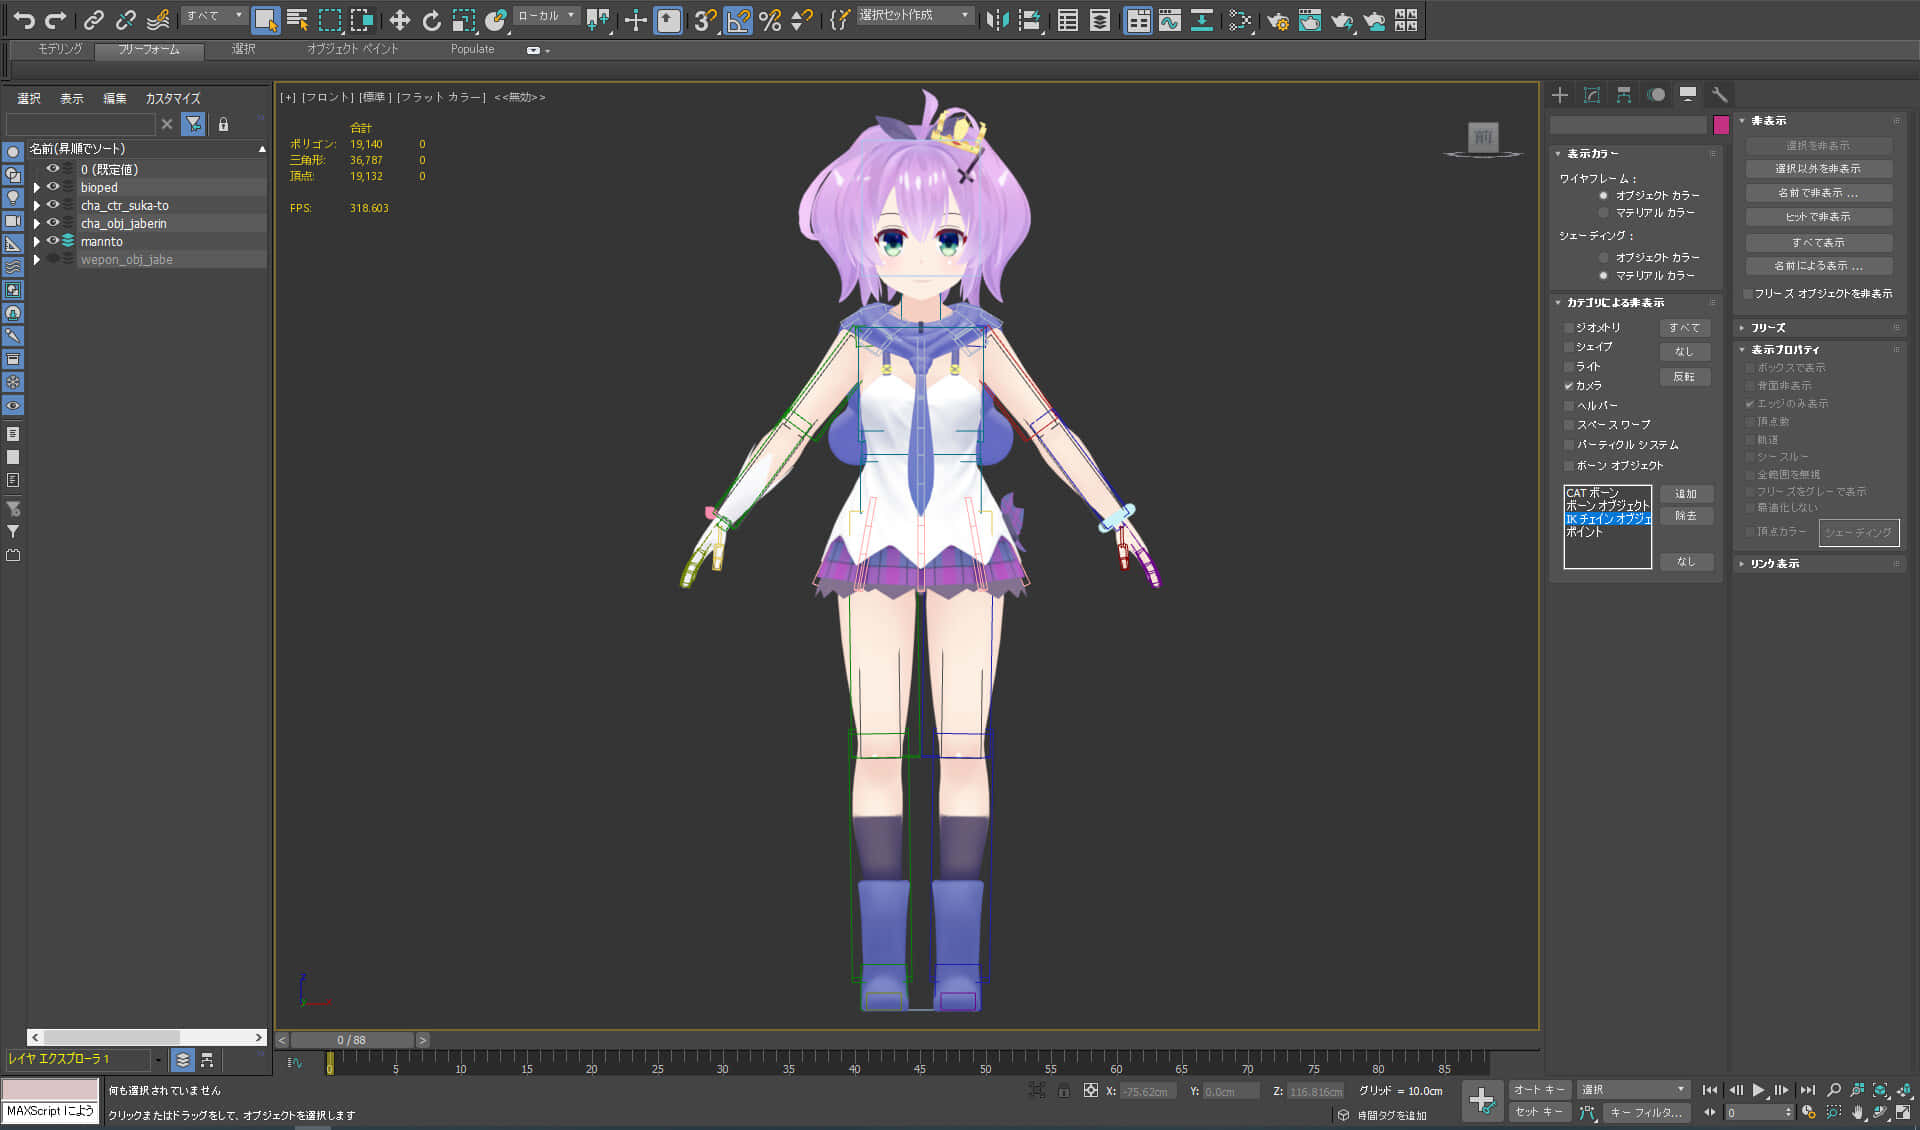Open the Create panel plus icon
The image size is (1920, 1130).
pos(1560,95)
